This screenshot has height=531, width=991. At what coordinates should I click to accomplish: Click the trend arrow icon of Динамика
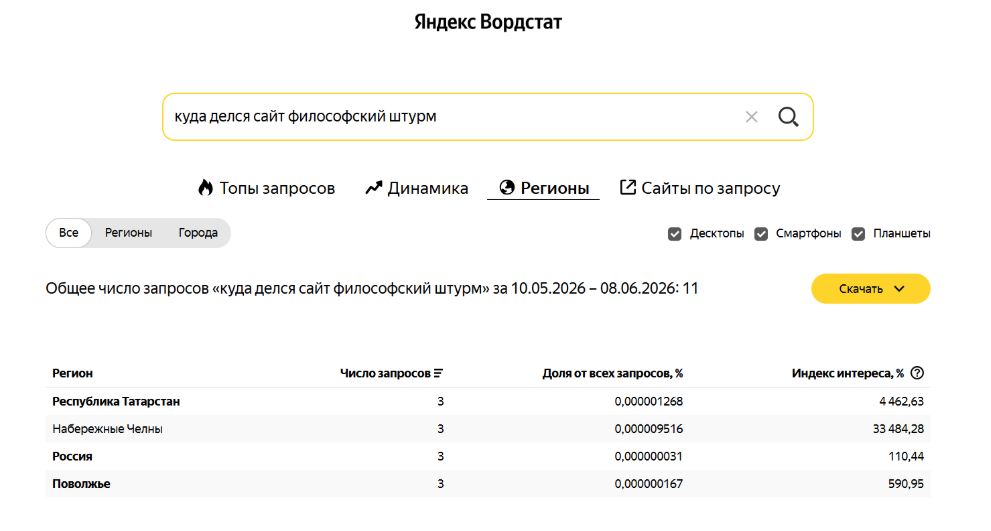[374, 188]
